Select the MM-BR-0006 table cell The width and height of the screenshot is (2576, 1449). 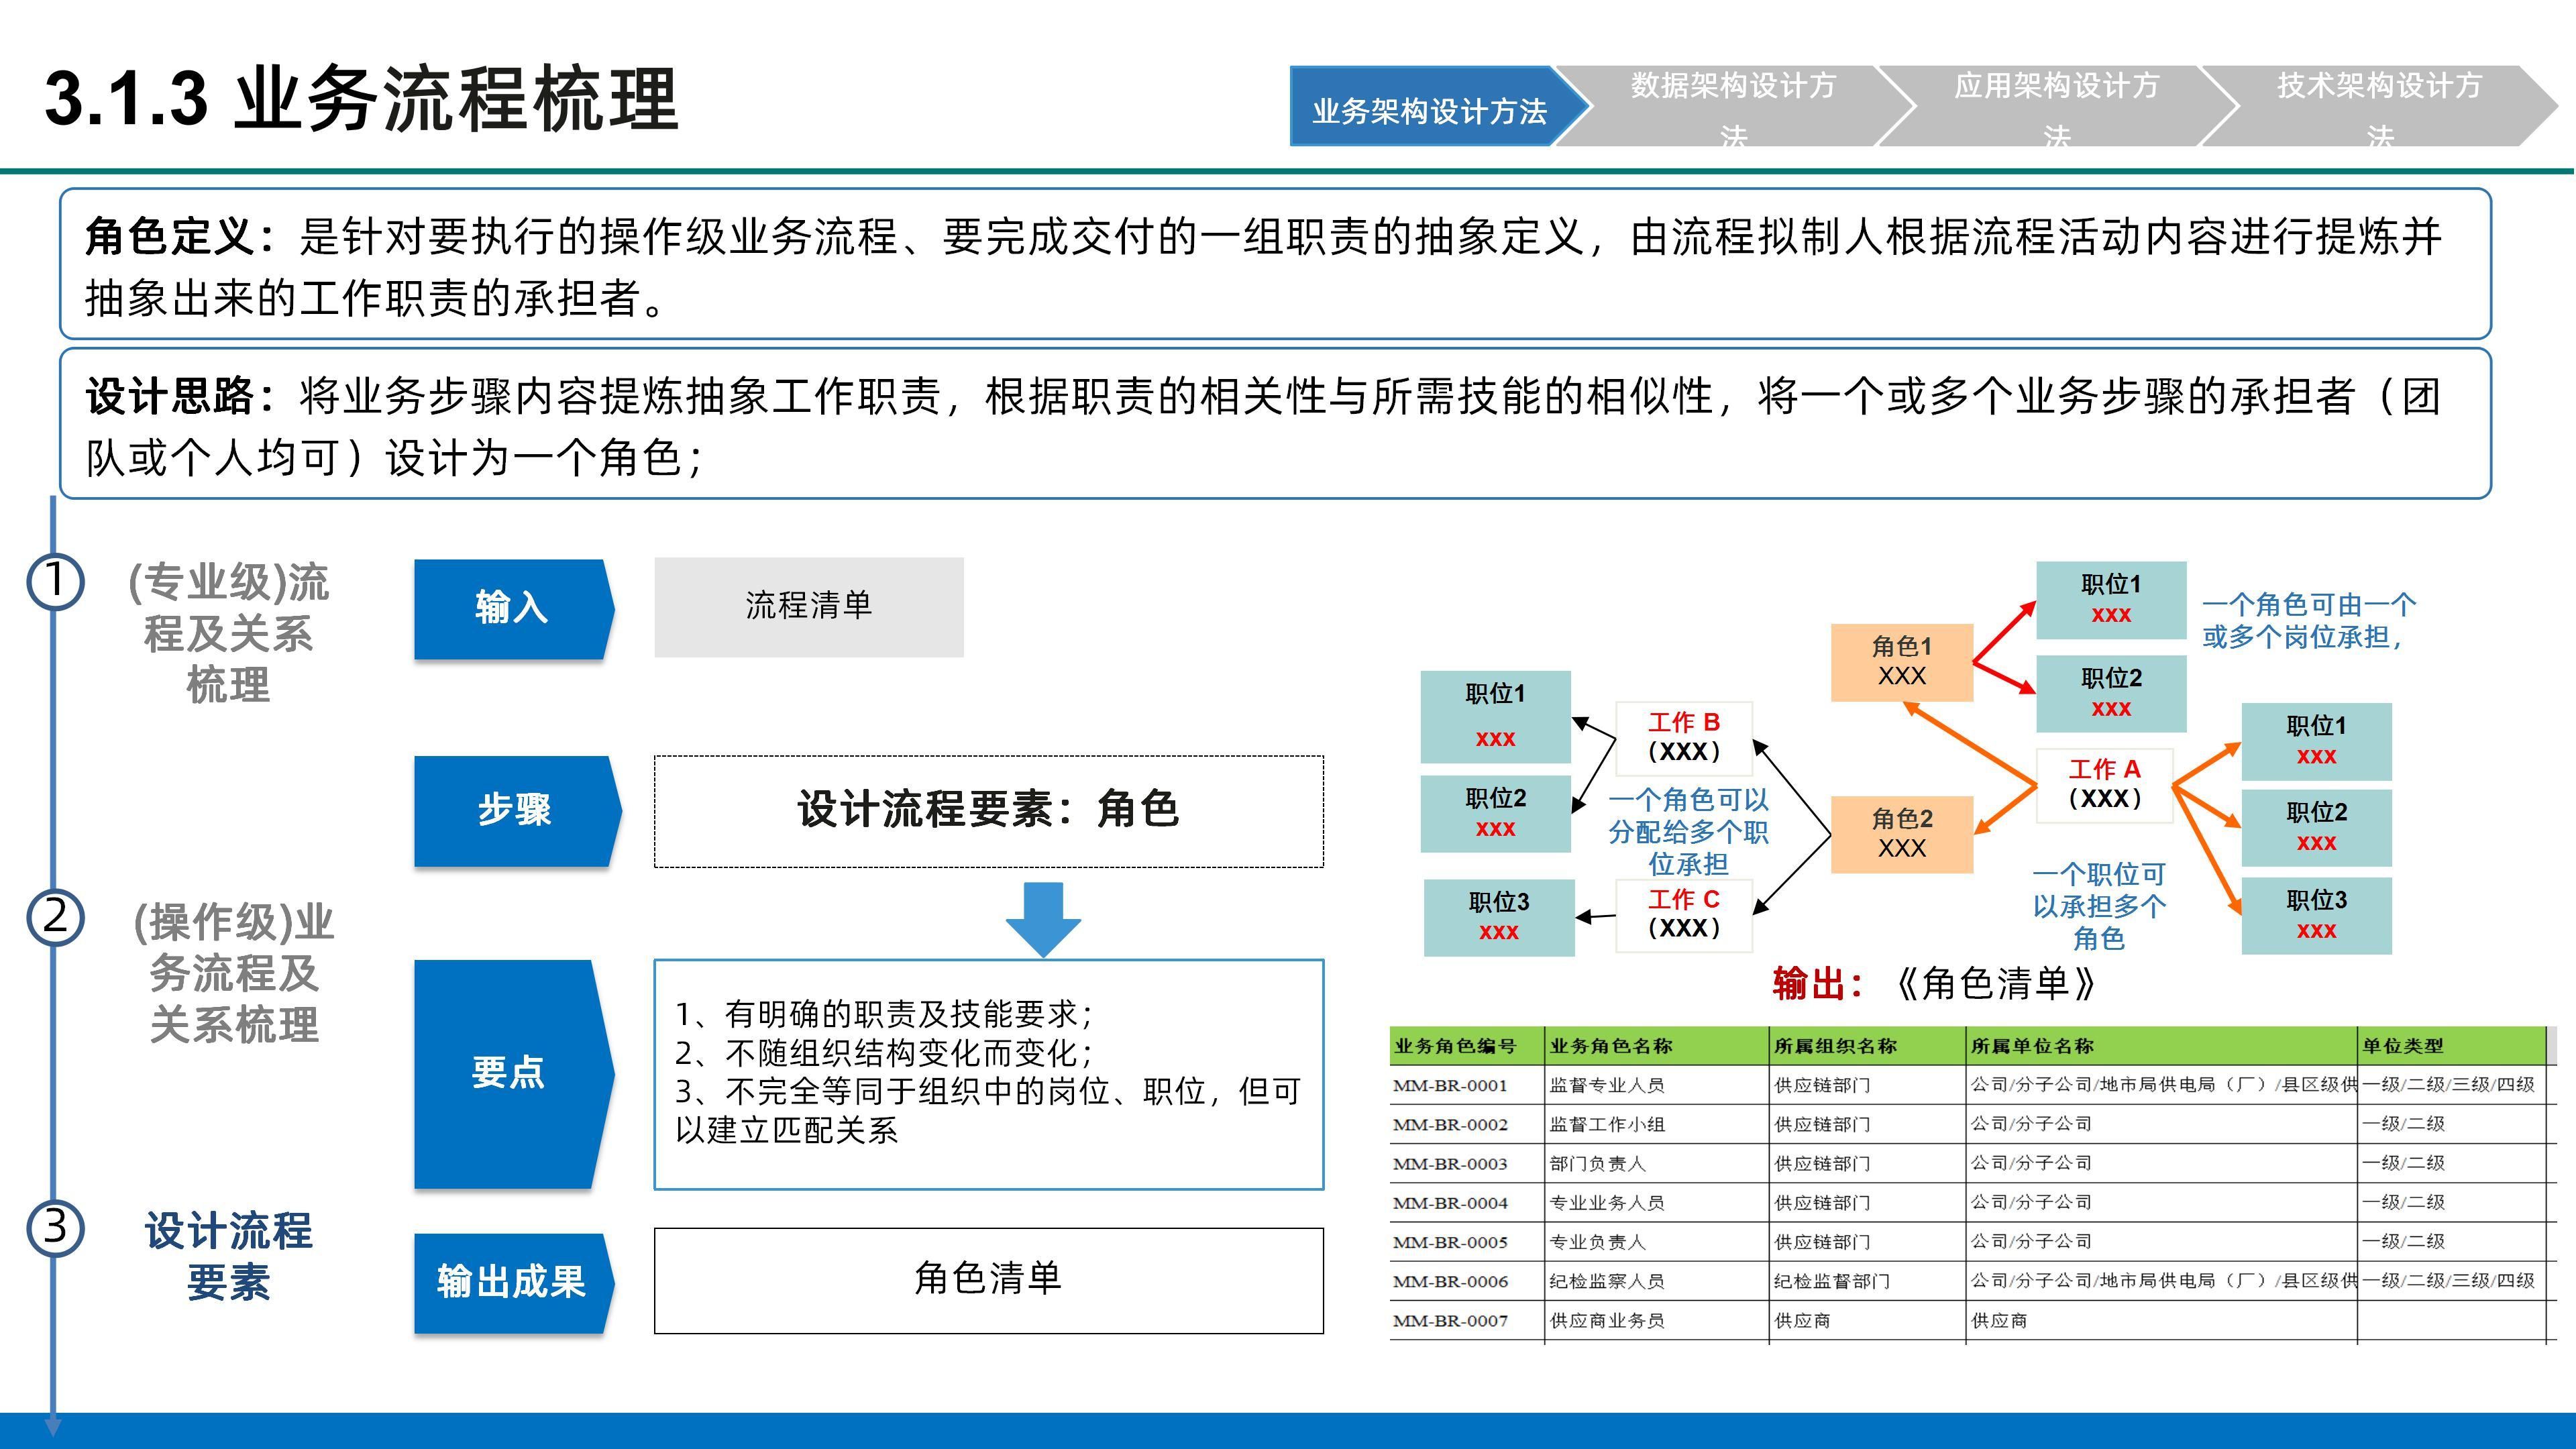1466,1281
